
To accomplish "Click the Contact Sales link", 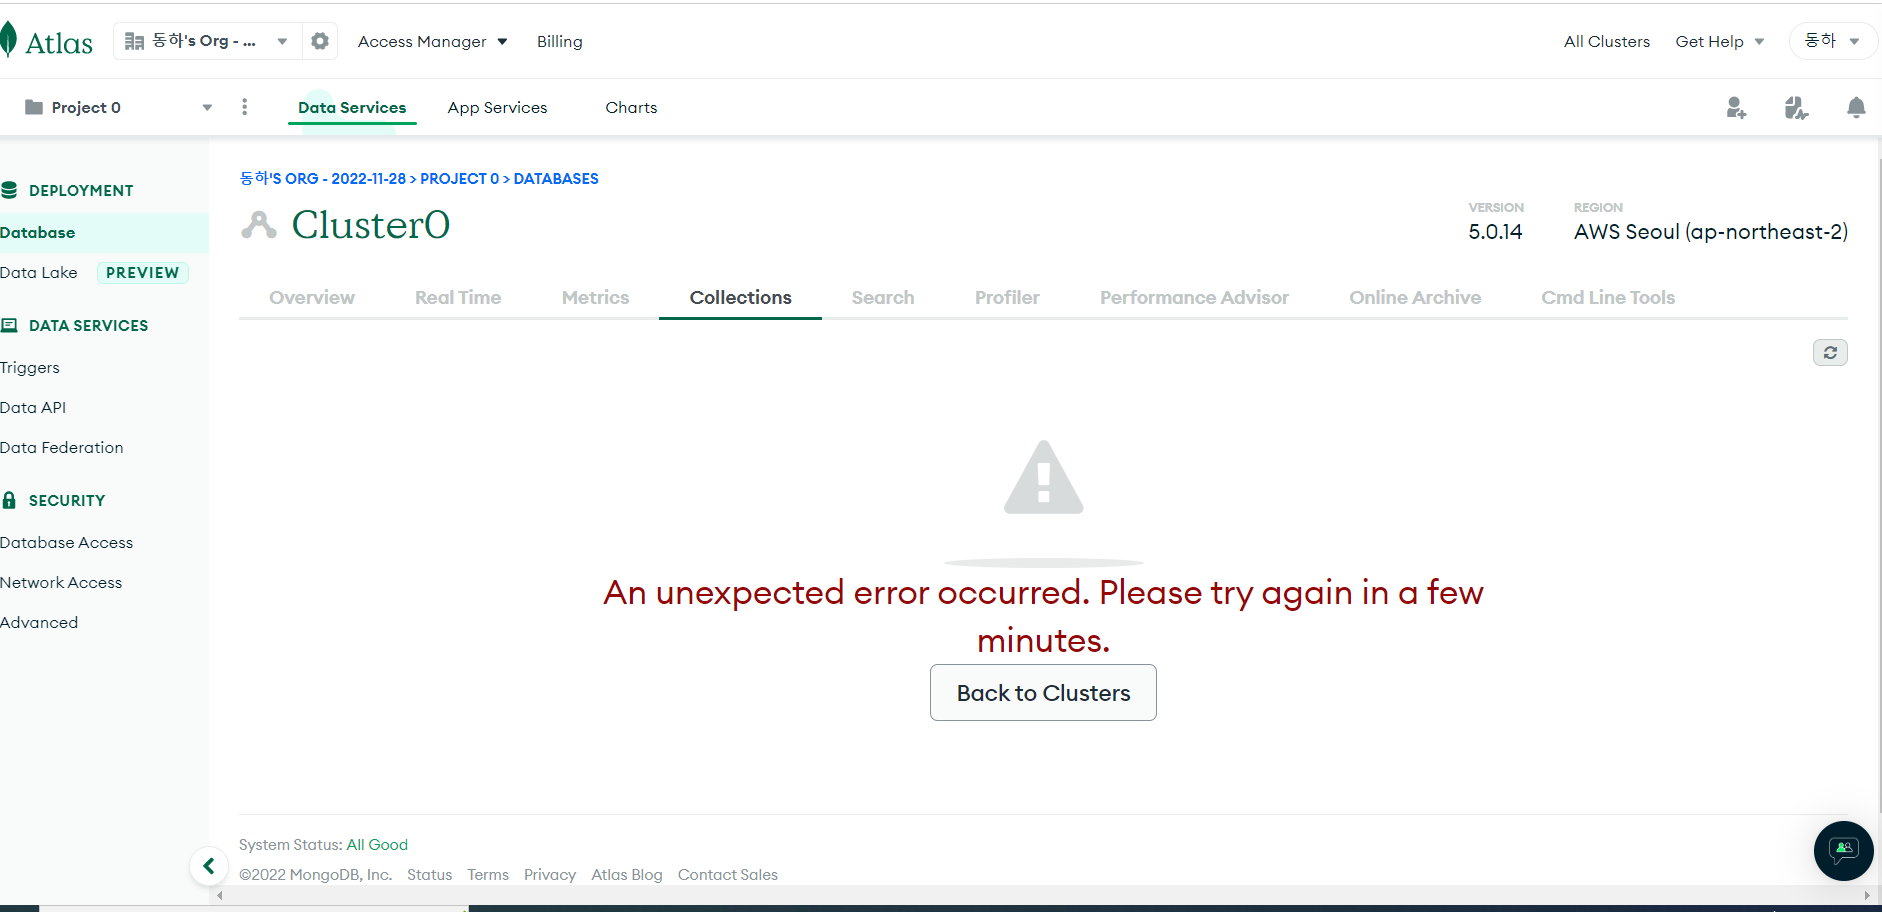I will pyautogui.click(x=728, y=874).
